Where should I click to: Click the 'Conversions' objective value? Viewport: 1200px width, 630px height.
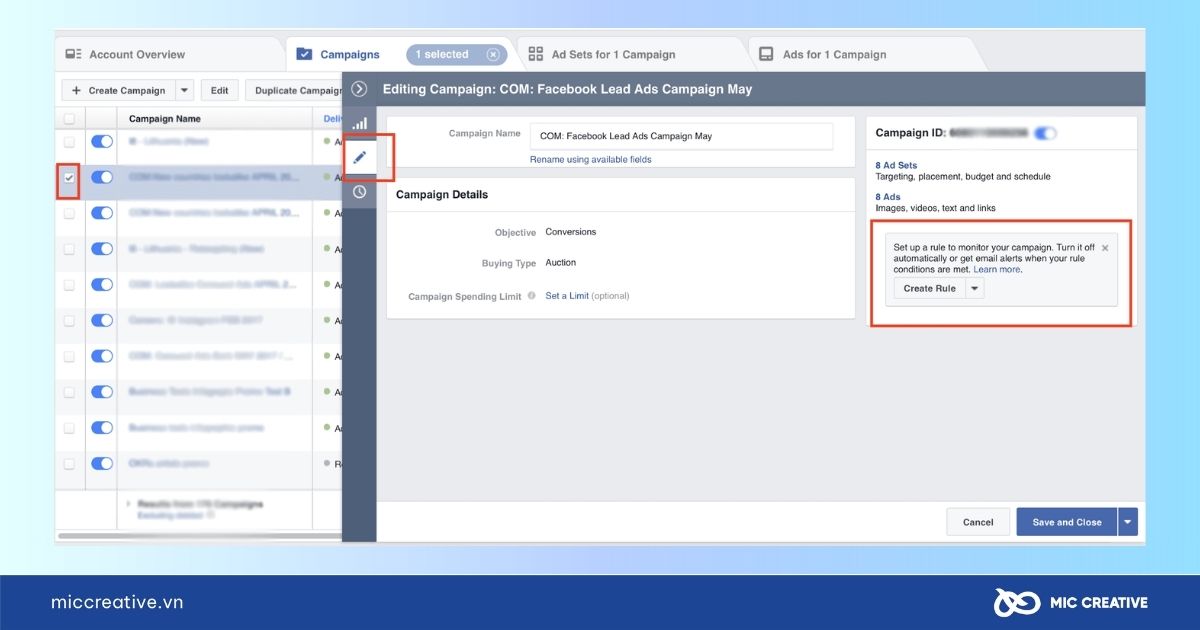570,232
